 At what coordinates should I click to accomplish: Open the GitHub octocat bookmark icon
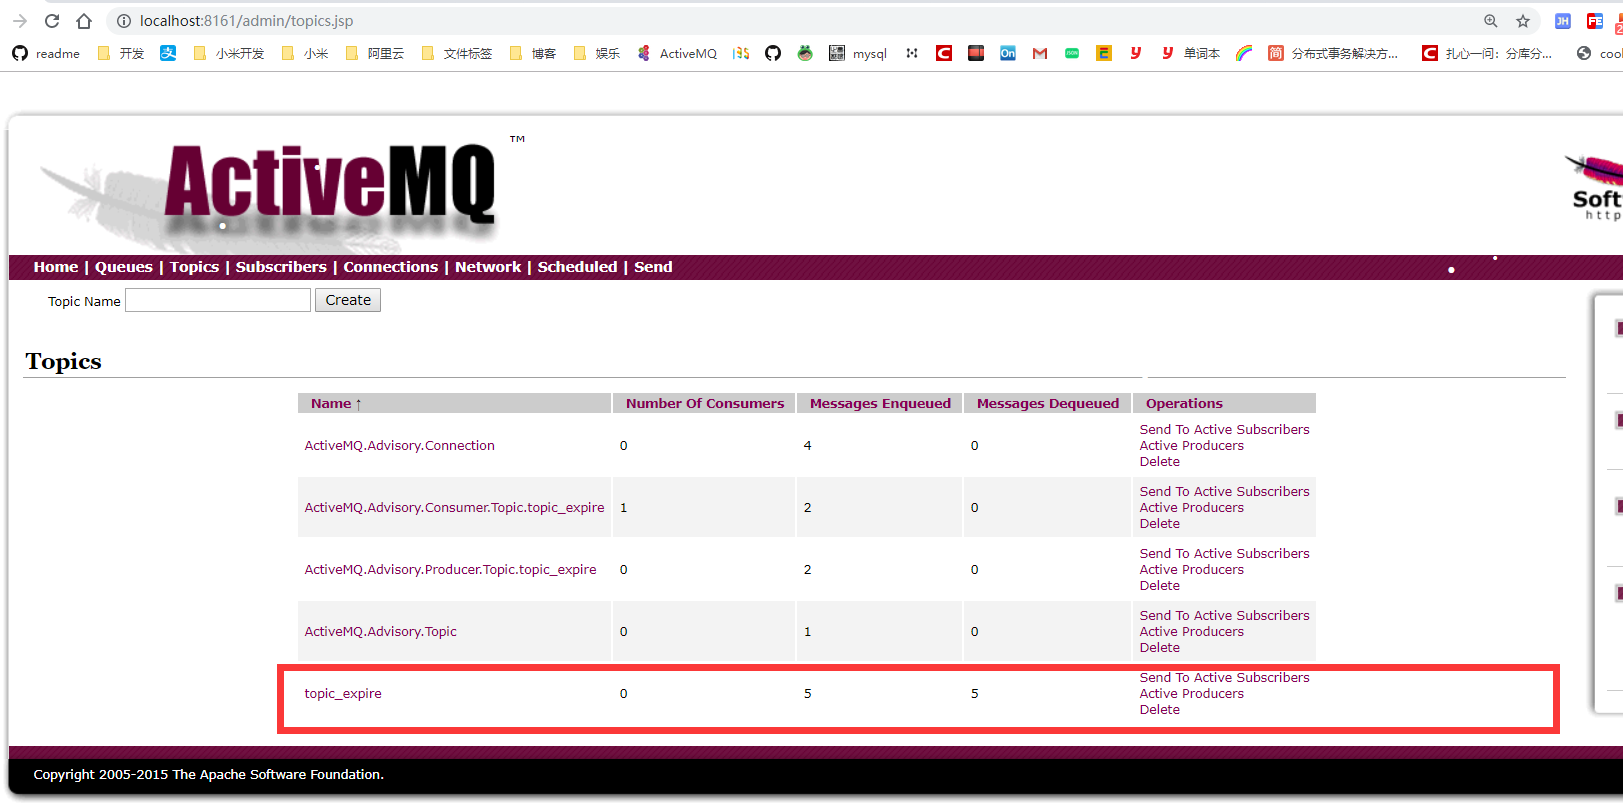(773, 53)
